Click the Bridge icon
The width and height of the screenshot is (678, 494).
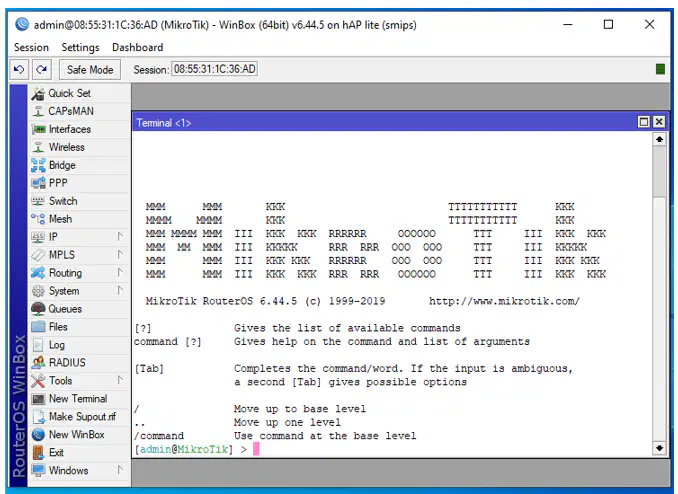[38, 165]
